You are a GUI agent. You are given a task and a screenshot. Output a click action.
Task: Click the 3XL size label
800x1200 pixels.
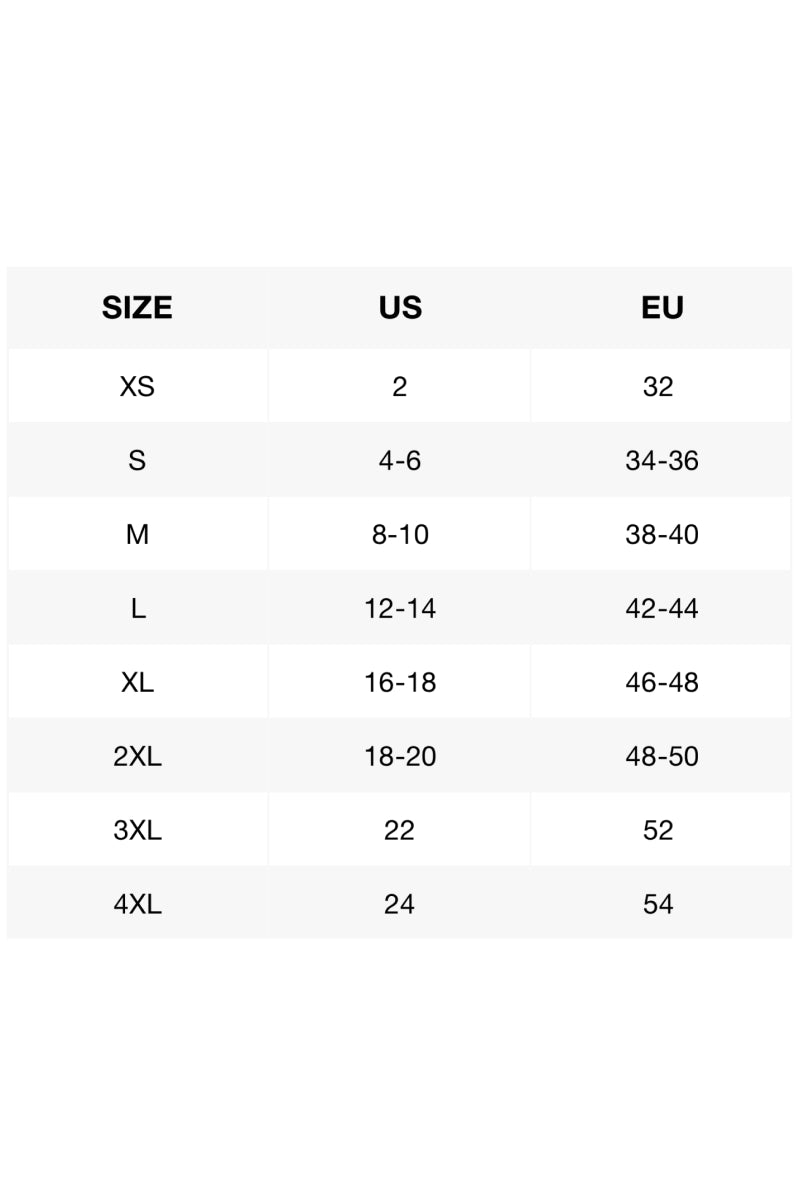(137, 830)
